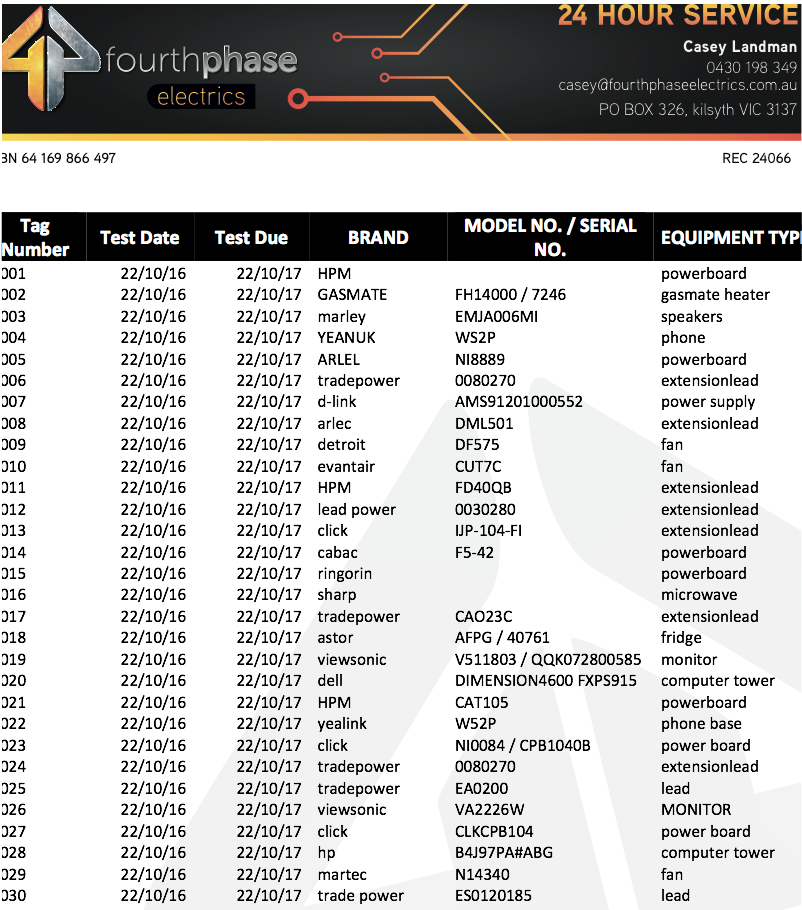This screenshot has width=802, height=910.
Task: Click model 'FH14000 / 7246'
Action: pos(510,295)
